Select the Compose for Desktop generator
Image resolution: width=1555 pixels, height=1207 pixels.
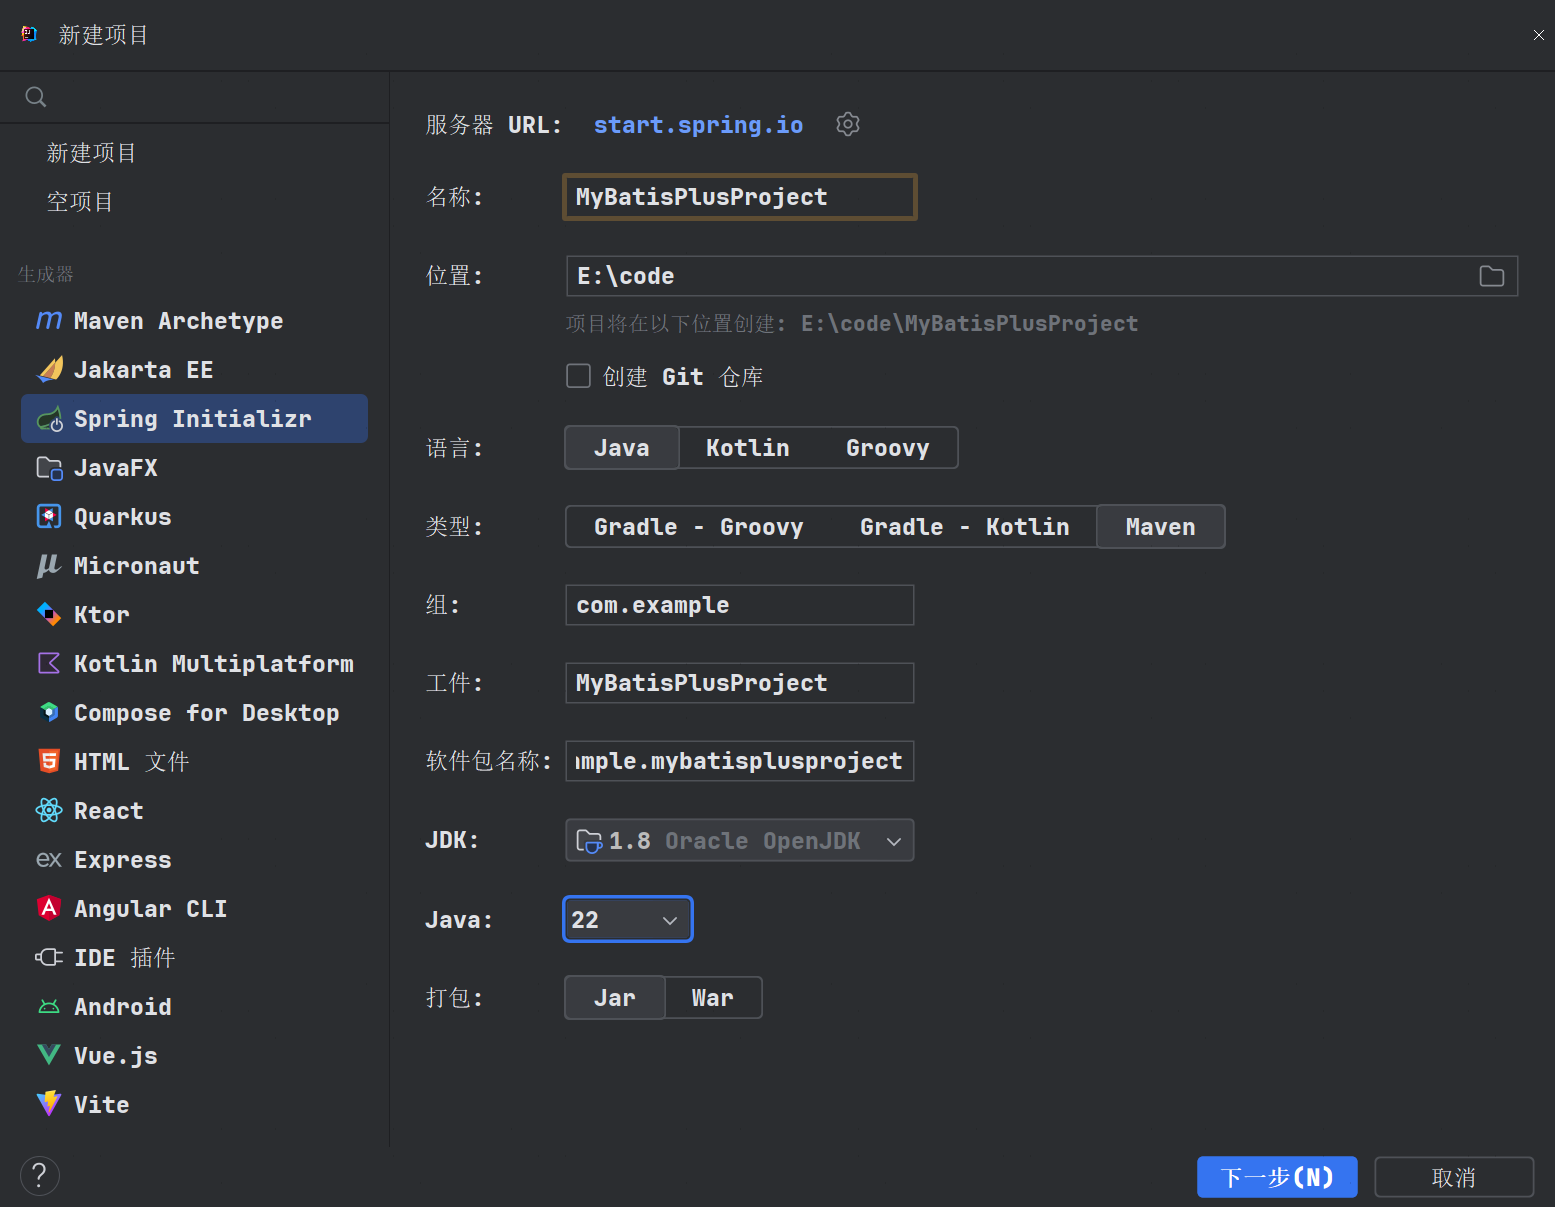[195, 713]
